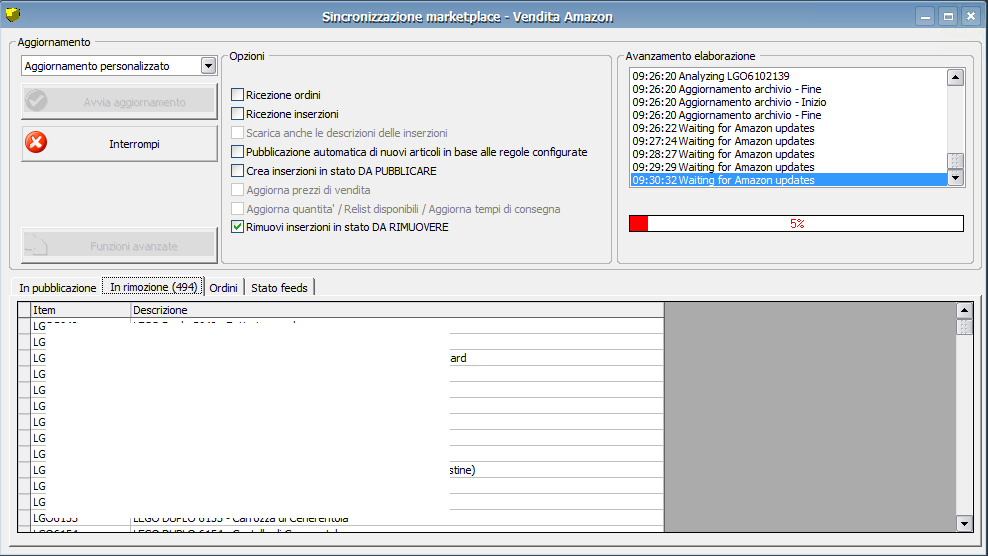Image resolution: width=988 pixels, height=556 pixels.
Task: Close the Sincronizzazione marketplace window
Action: [971, 16]
